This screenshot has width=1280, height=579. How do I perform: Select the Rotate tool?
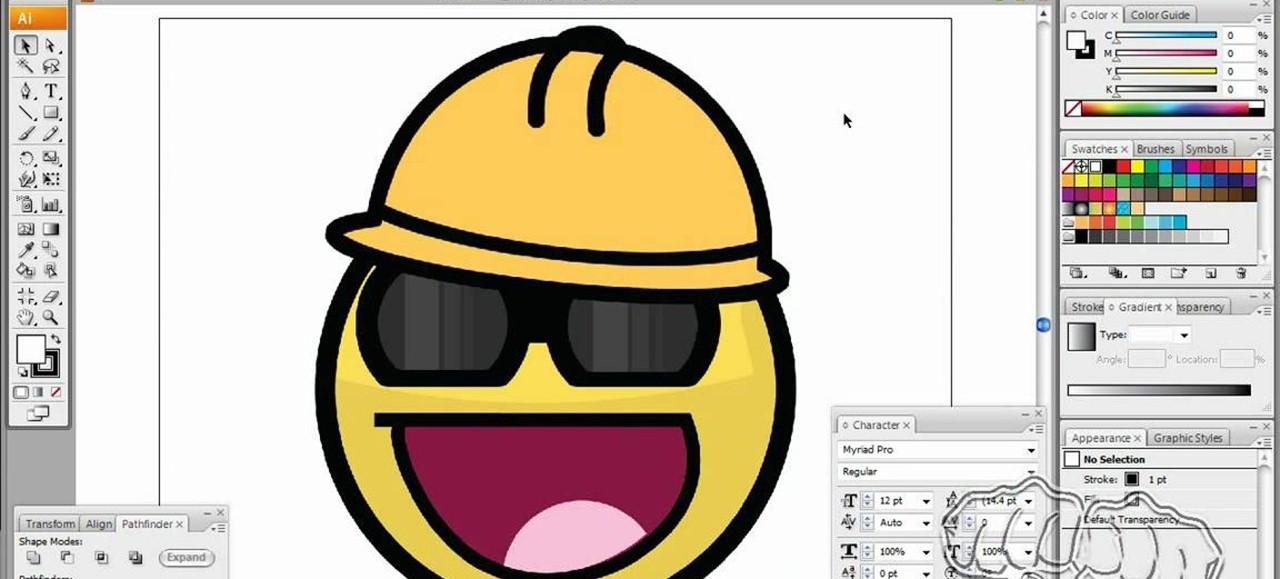pyautogui.click(x=27, y=158)
